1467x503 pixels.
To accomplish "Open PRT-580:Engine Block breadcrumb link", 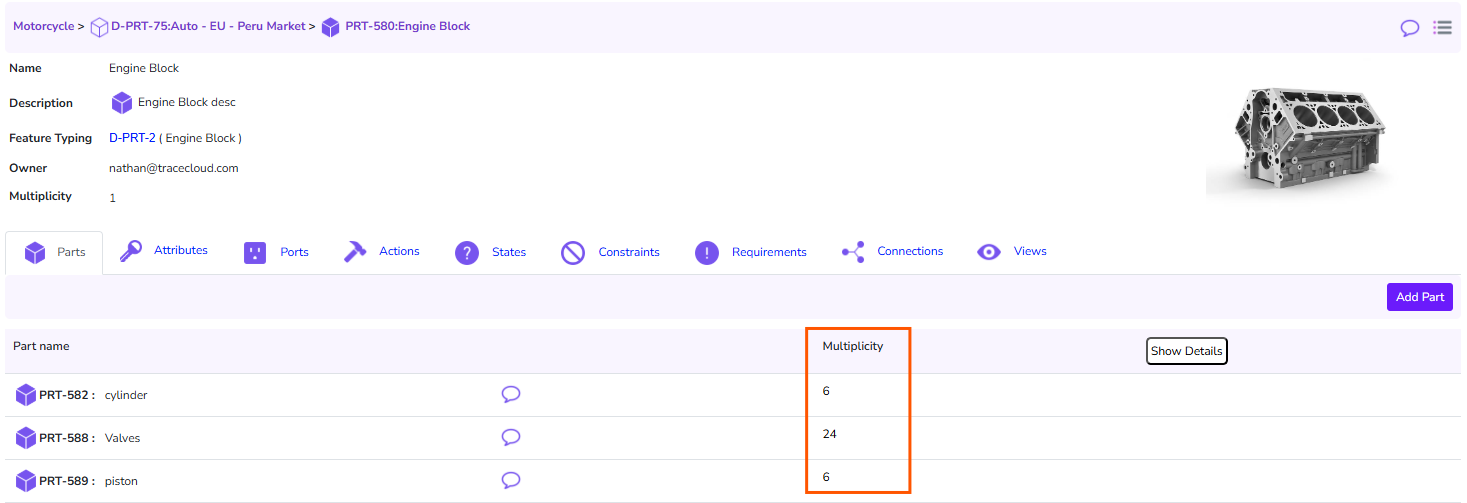I will (407, 26).
